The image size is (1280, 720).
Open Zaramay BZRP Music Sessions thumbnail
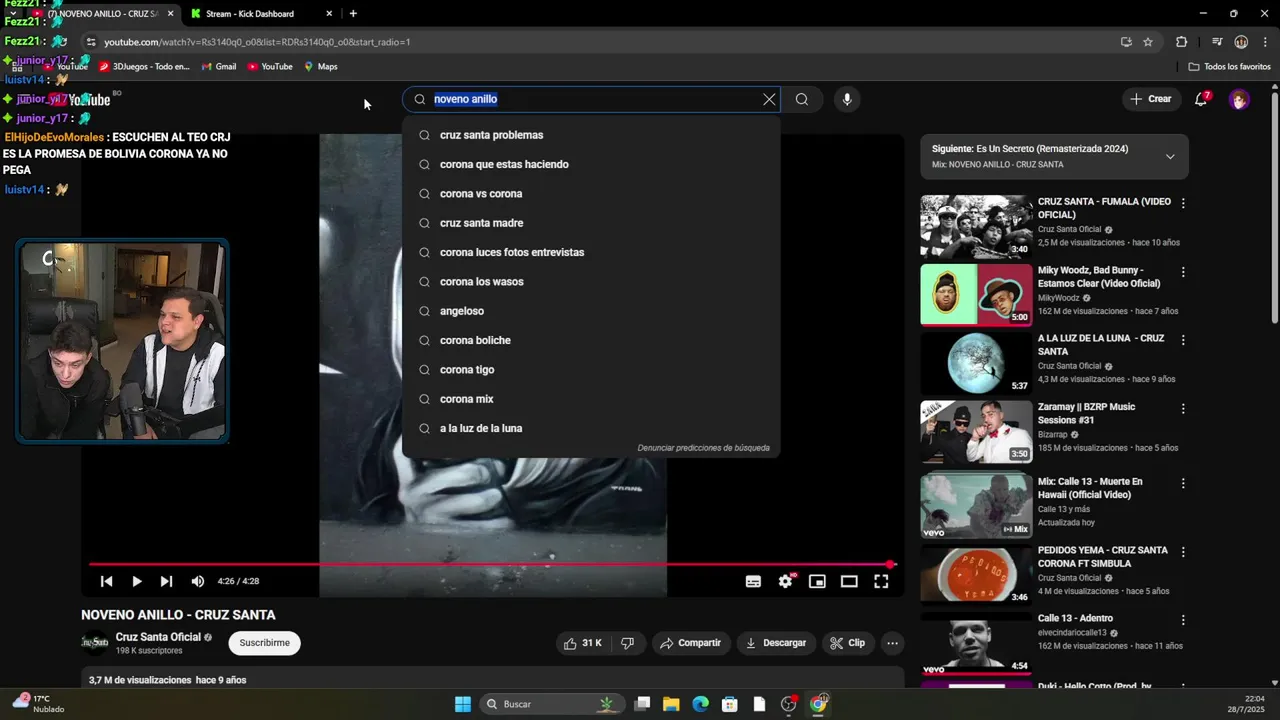coord(976,432)
